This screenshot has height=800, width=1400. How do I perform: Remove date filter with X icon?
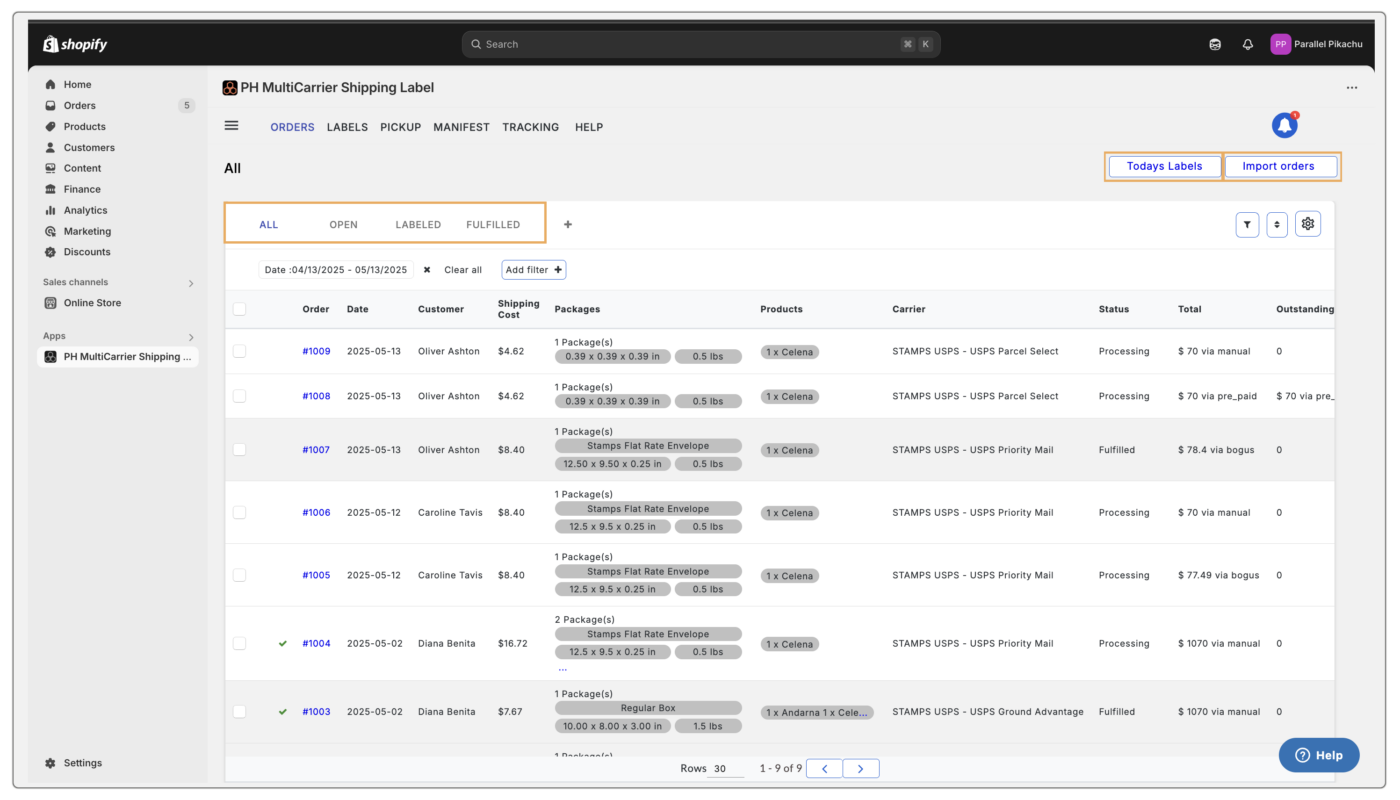pos(427,270)
